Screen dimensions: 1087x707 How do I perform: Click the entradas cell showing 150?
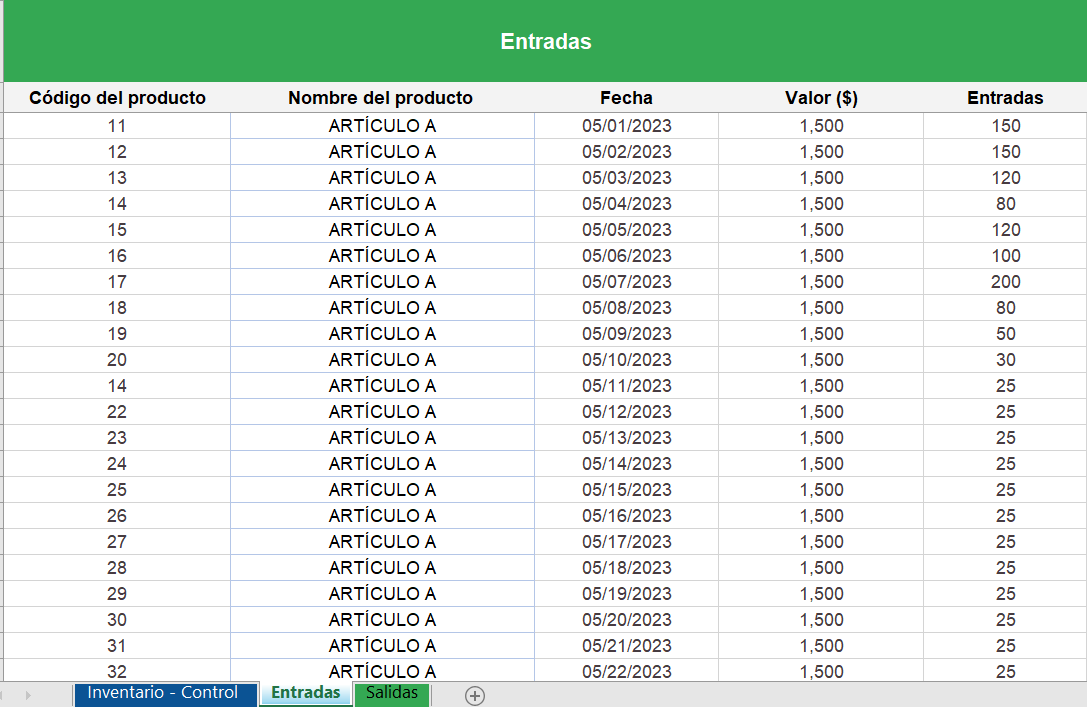pyautogui.click(x=1005, y=126)
